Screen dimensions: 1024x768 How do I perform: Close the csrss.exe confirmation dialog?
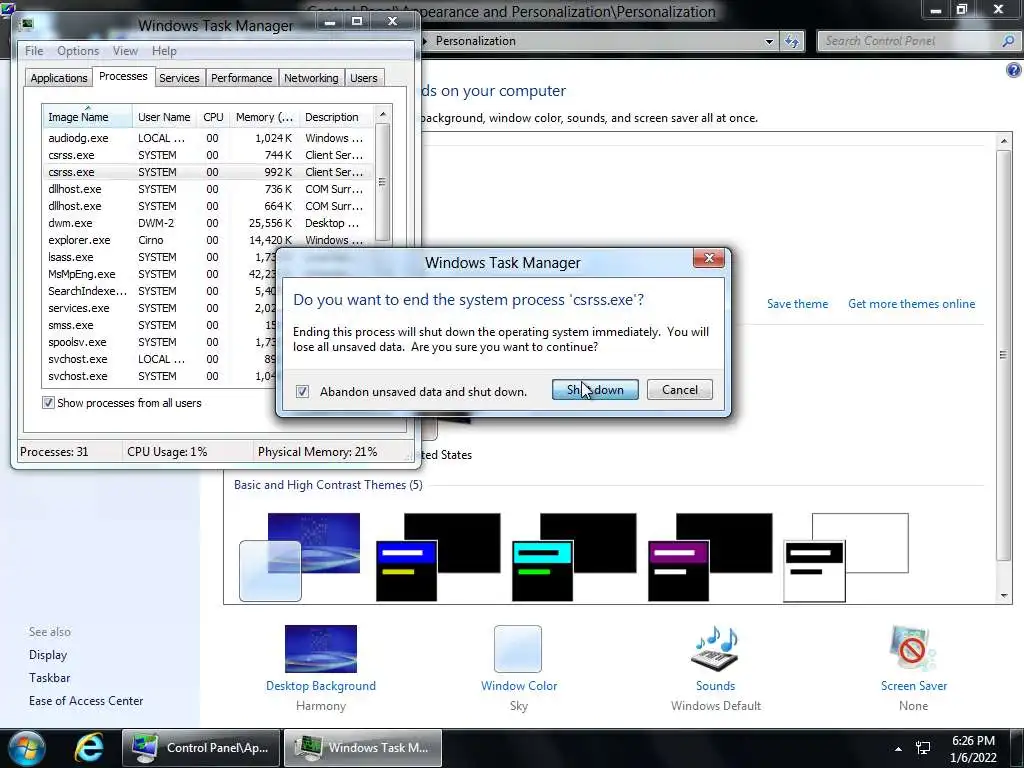tap(709, 258)
